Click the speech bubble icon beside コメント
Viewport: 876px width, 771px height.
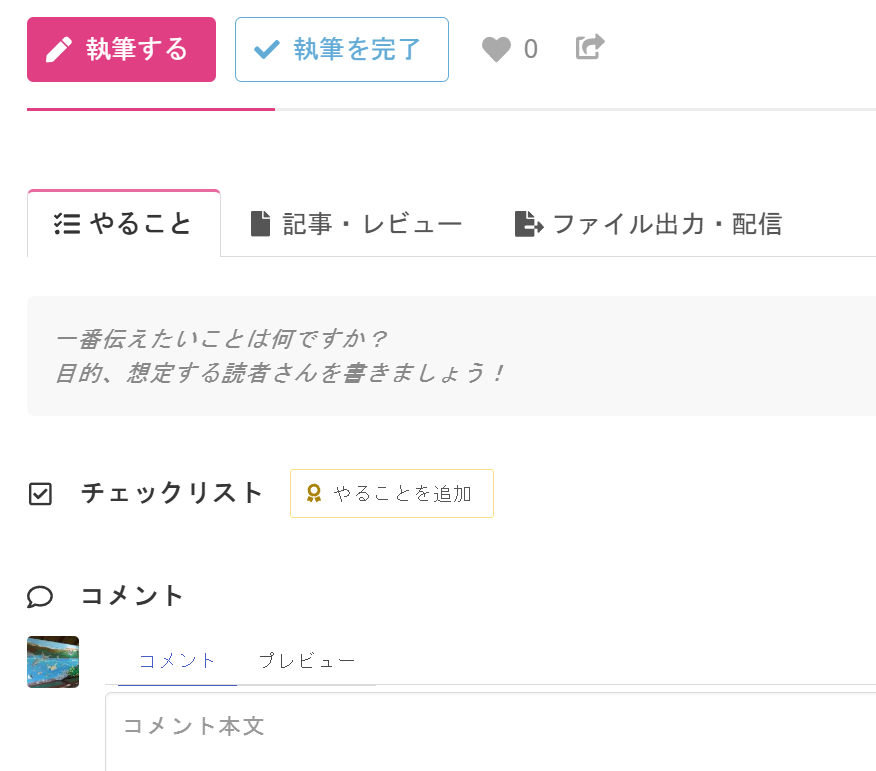click(x=40, y=597)
